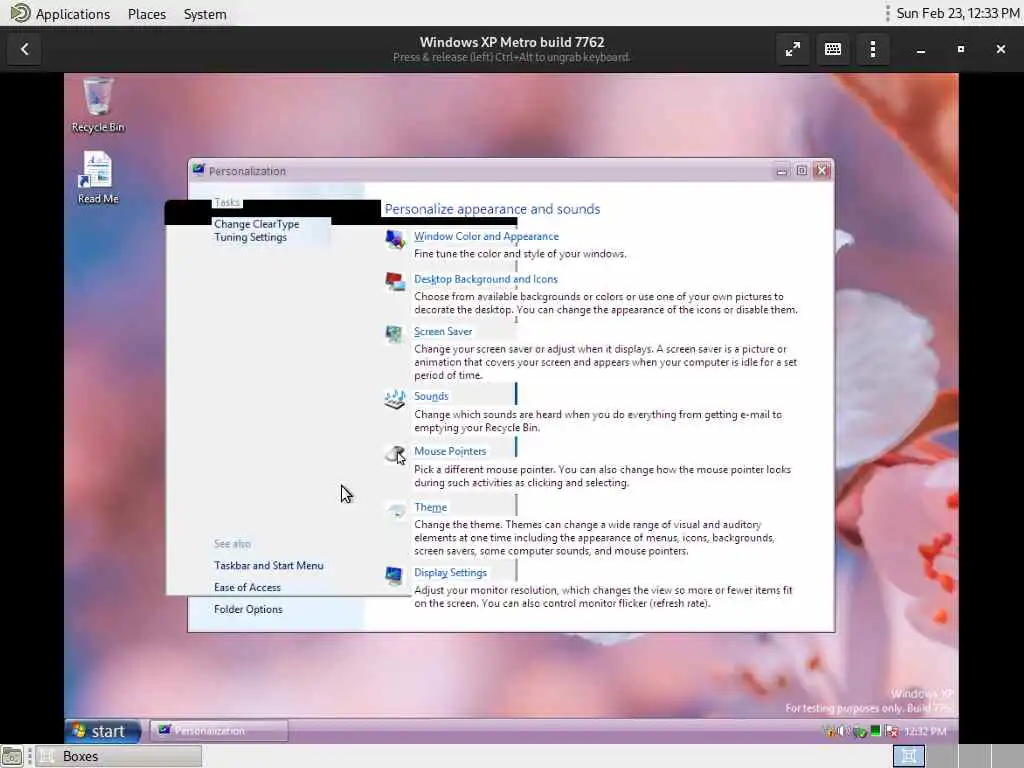1024x768 pixels.
Task: Open Desktop Background and Icons link
Action: tap(485, 279)
